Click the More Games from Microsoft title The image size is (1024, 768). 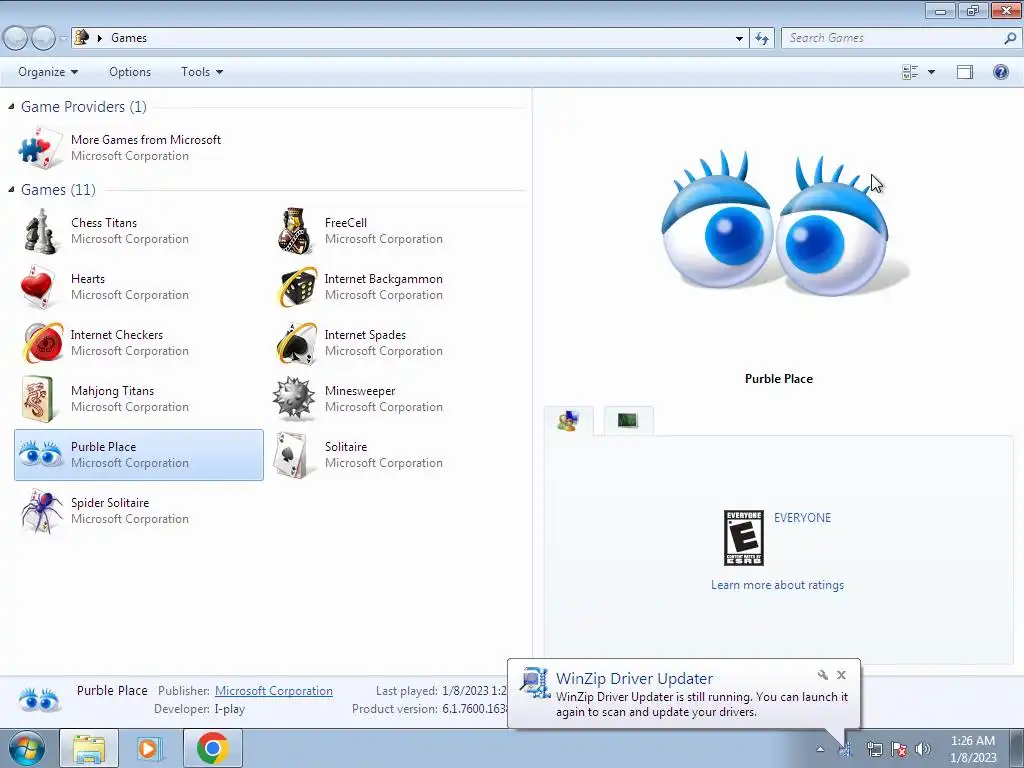pyautogui.click(x=146, y=140)
